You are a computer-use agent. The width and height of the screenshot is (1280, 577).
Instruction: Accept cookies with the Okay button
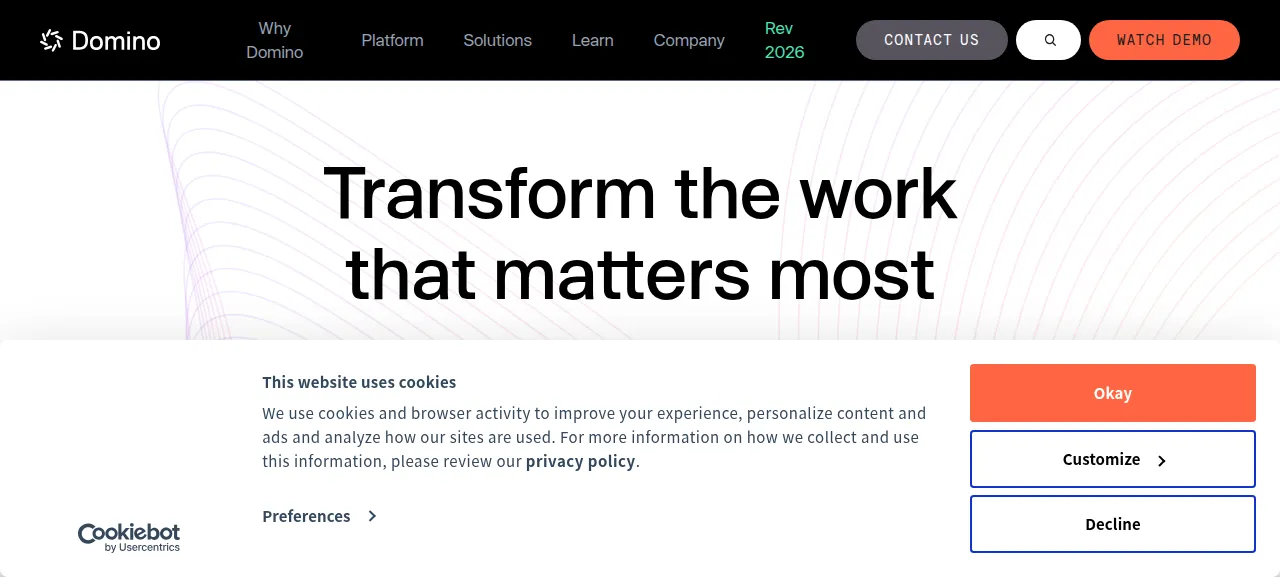pos(1113,393)
